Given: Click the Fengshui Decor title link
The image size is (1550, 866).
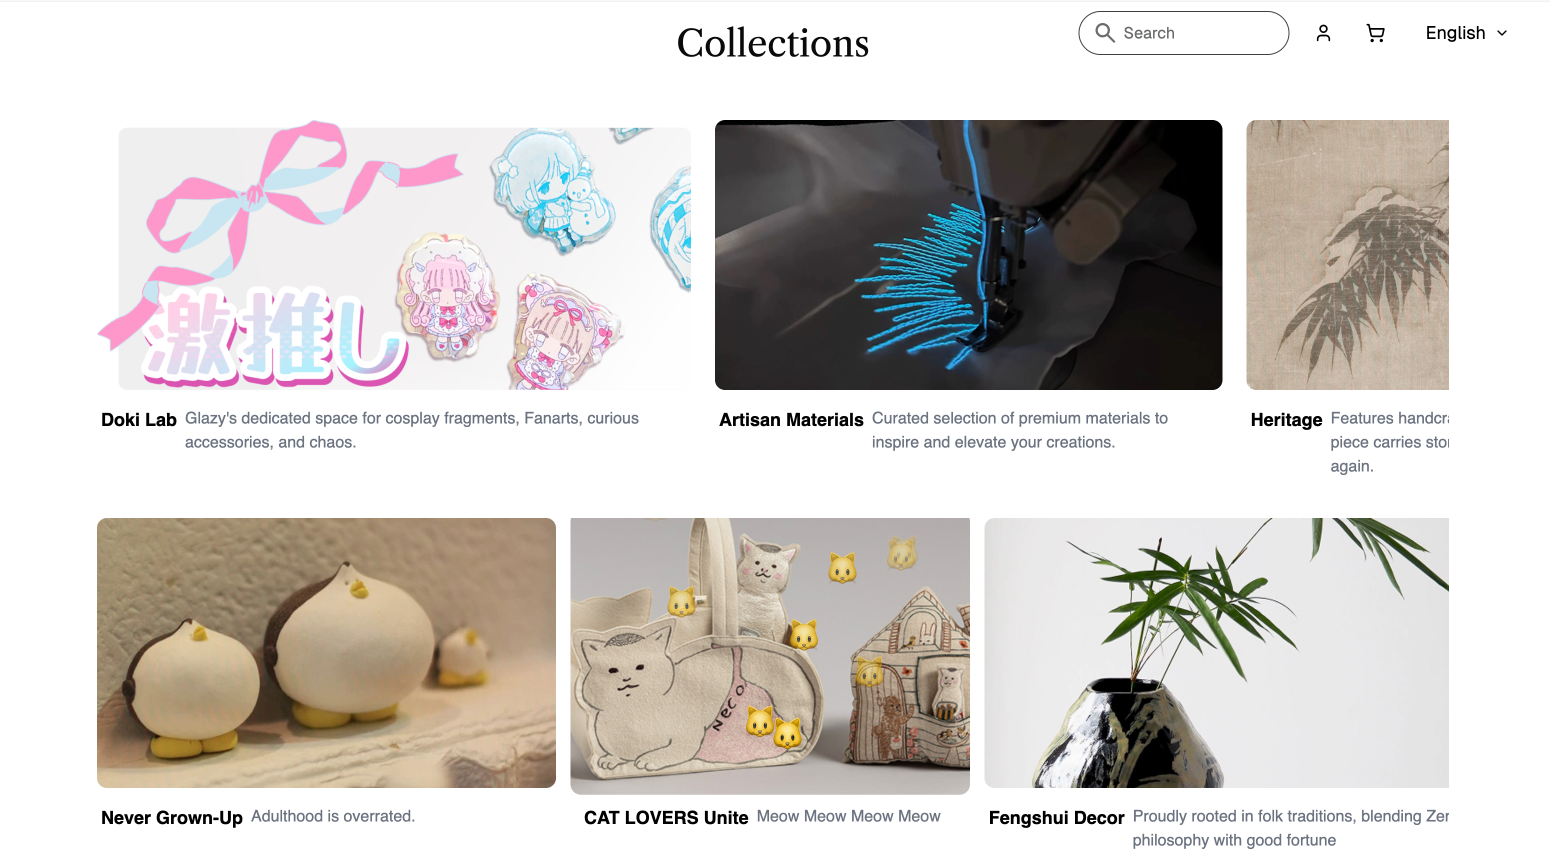Looking at the screenshot, I should click(1056, 818).
